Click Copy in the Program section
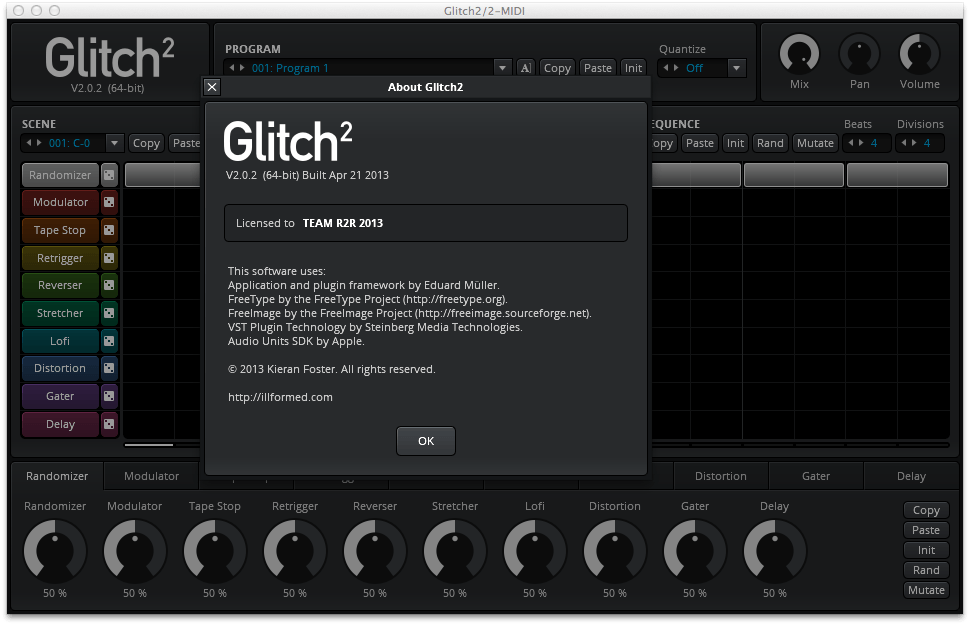Image resolution: width=970 pixels, height=625 pixels. [x=557, y=68]
